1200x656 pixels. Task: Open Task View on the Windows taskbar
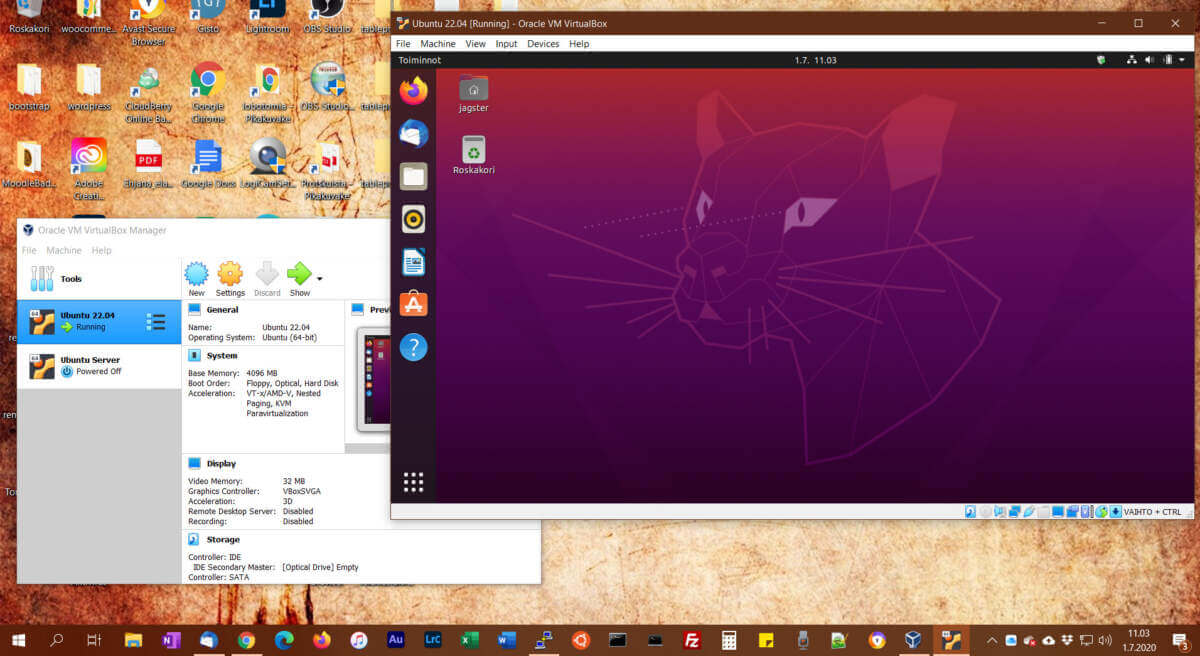94,639
